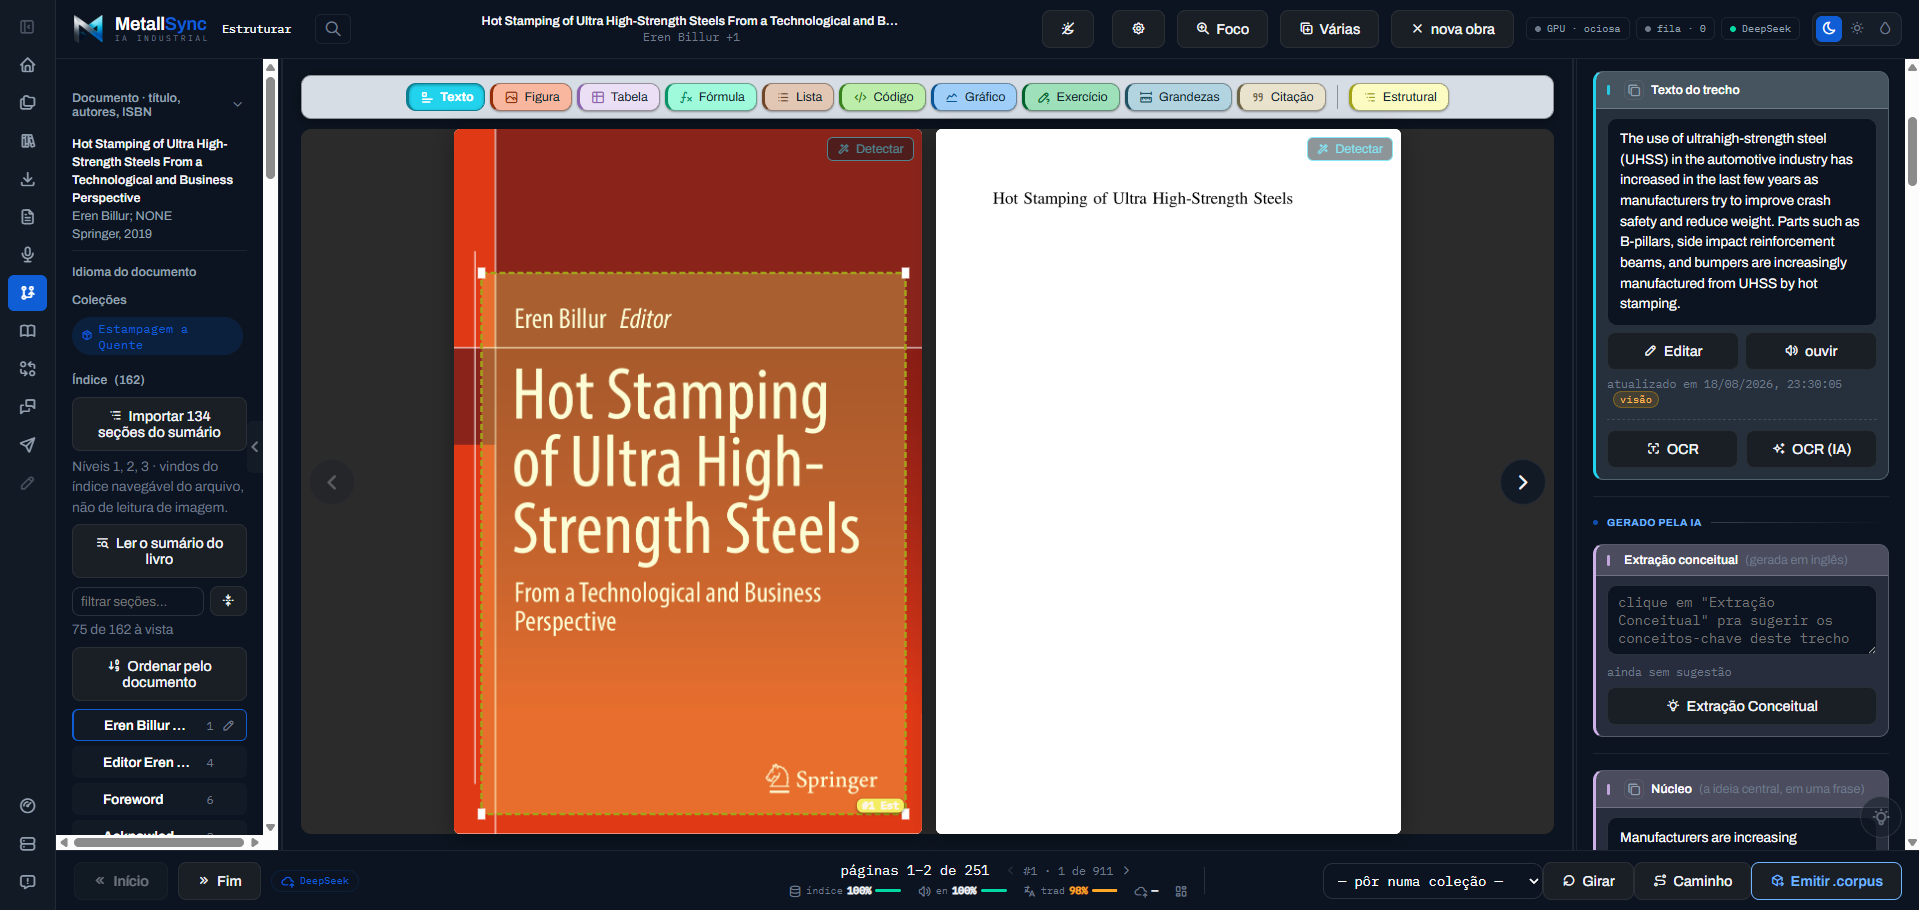Click the library books icon in sidebar
1919x910 pixels.
(x=28, y=141)
